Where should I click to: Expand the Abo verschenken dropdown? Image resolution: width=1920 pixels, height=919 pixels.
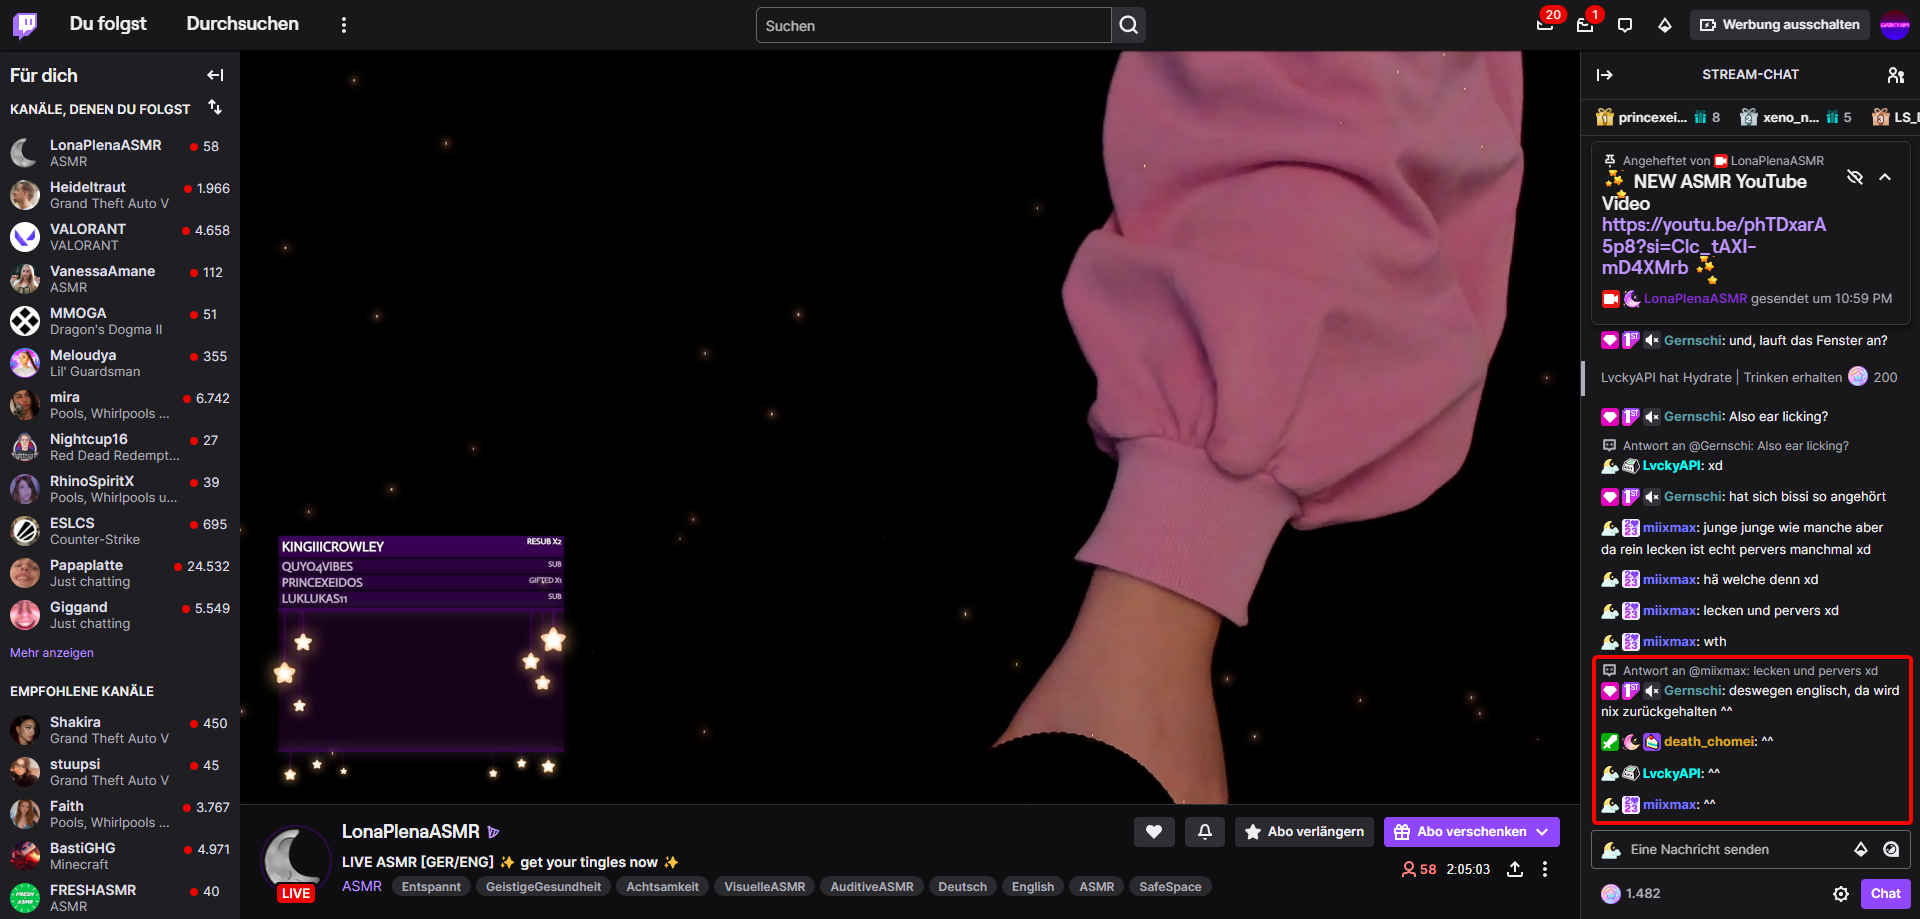[x=1543, y=832]
